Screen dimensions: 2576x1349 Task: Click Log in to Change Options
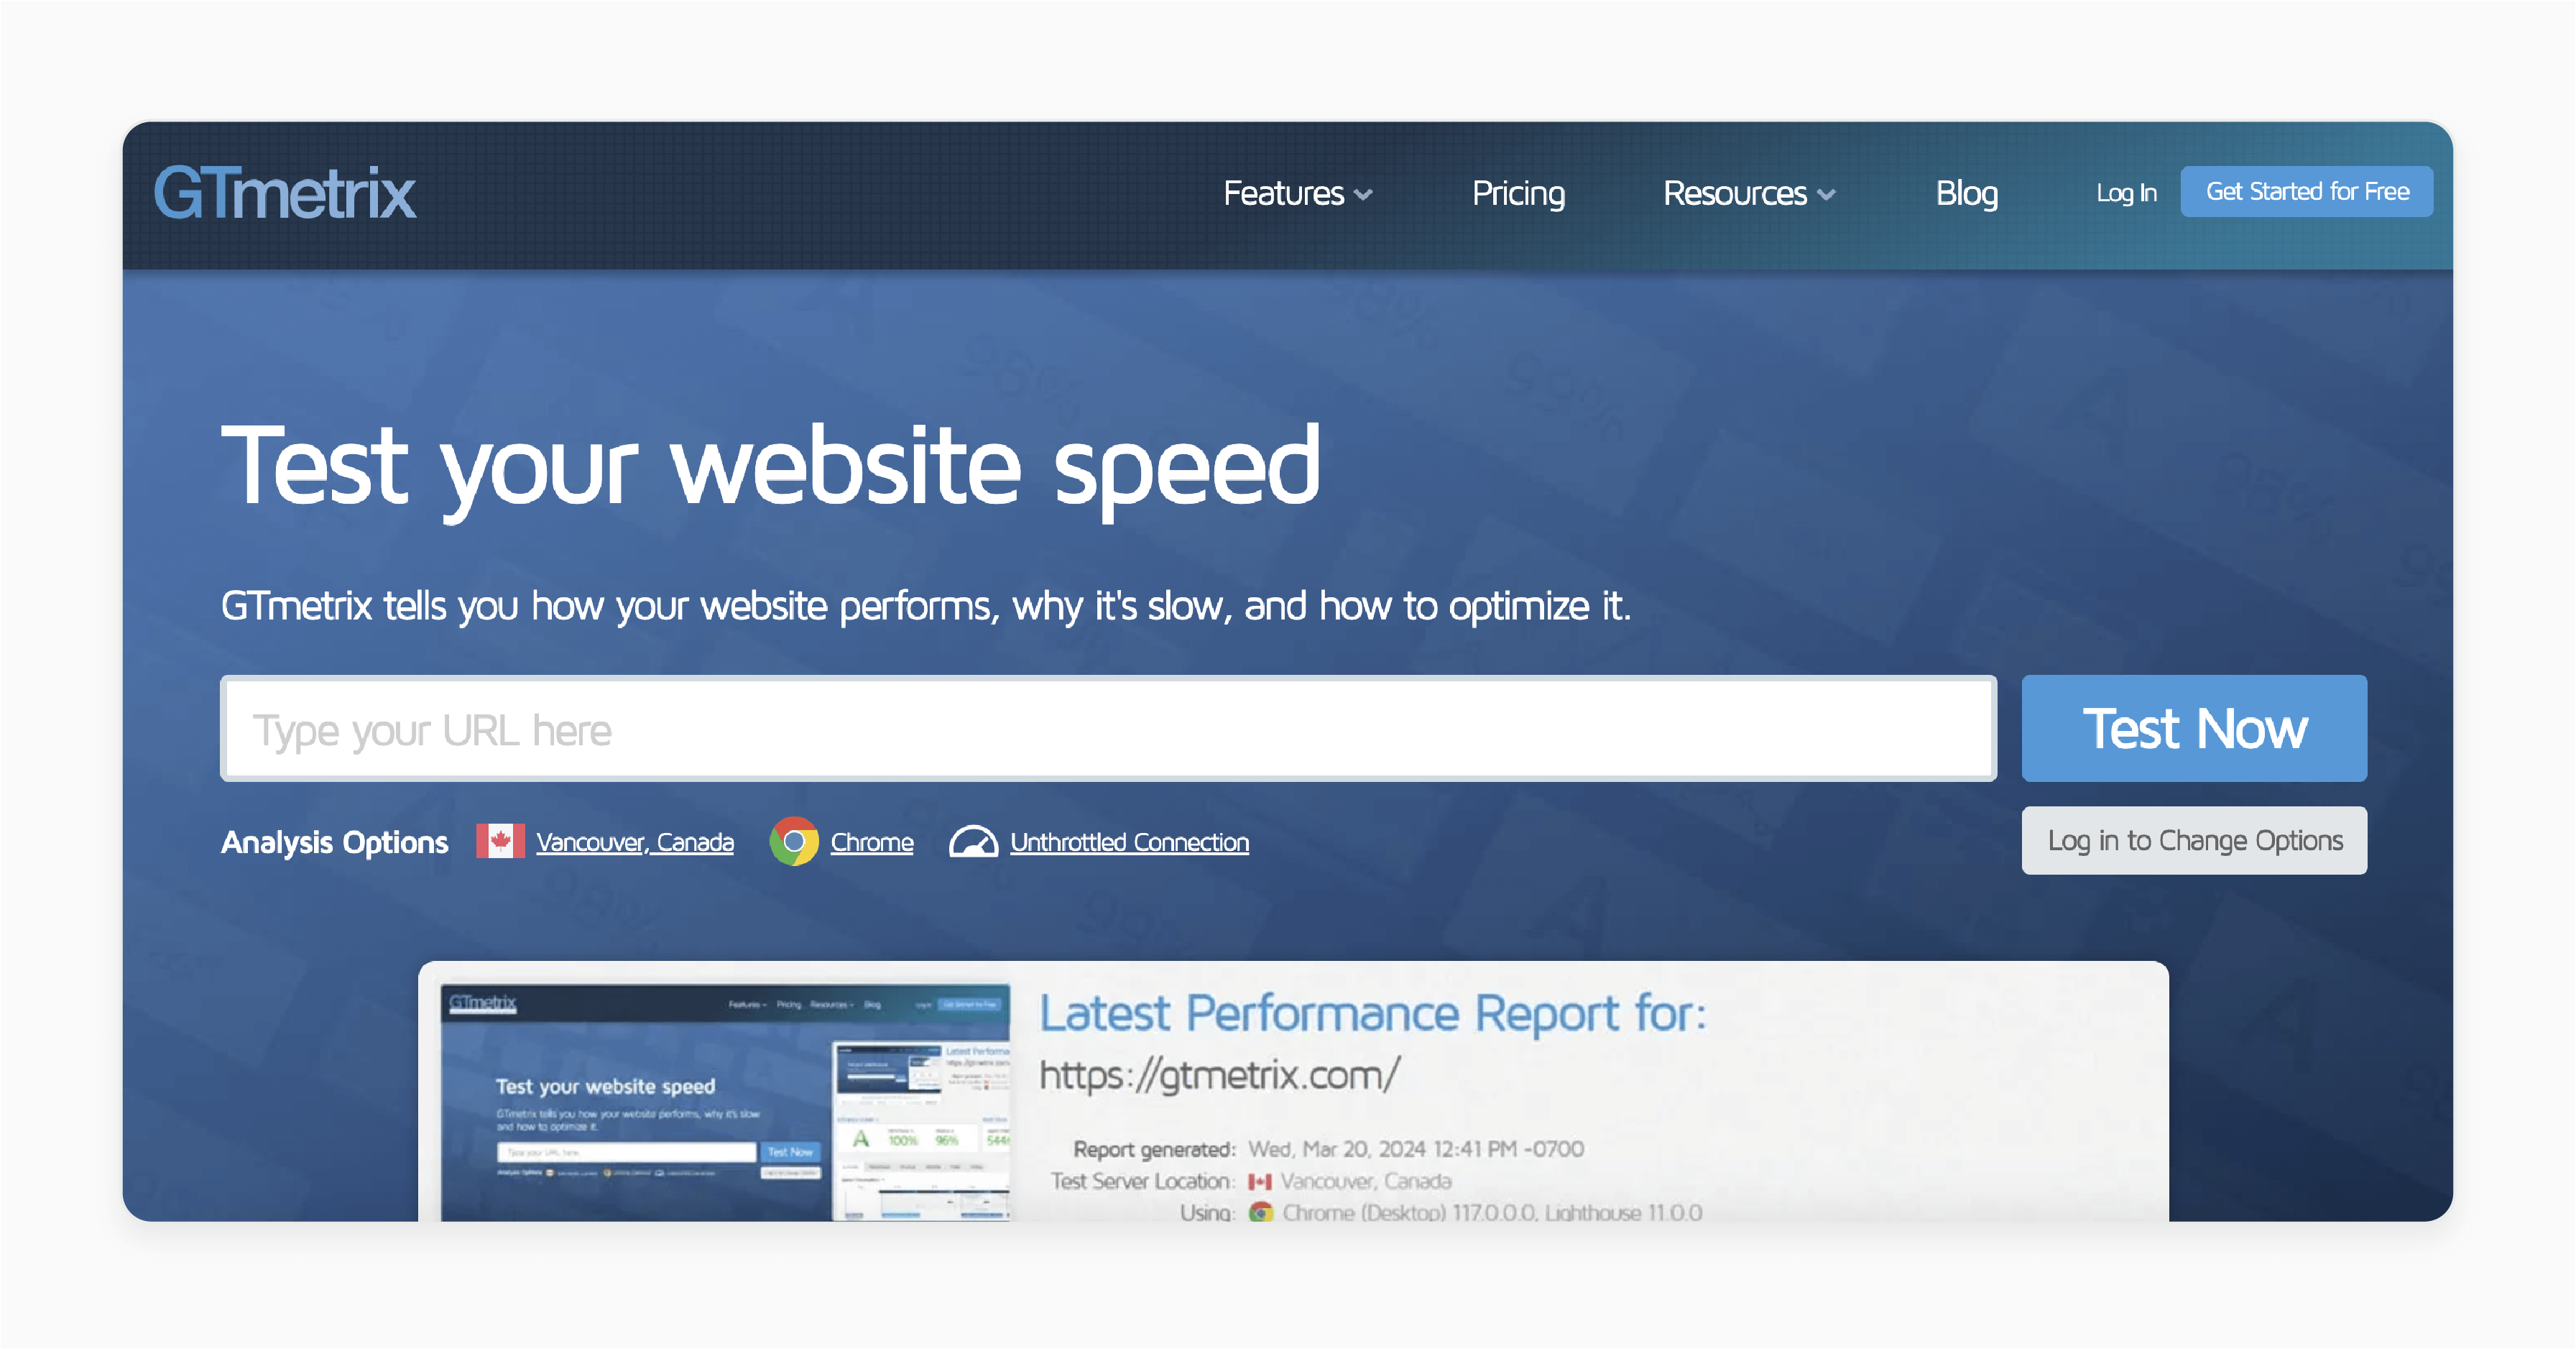2194,840
